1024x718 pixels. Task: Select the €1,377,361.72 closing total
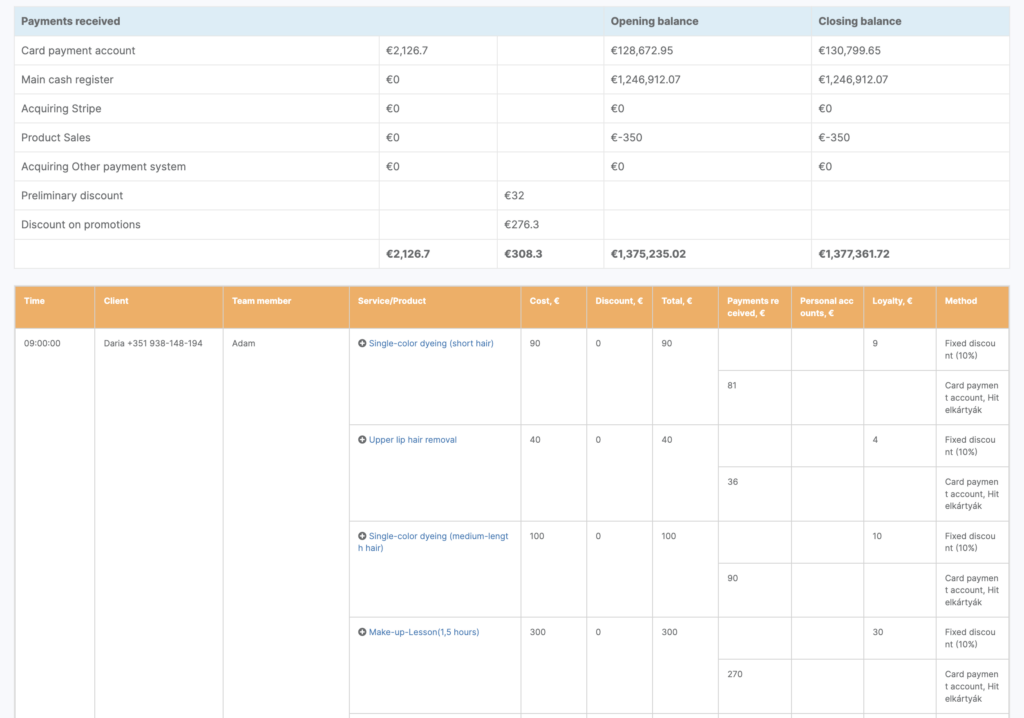click(x=854, y=253)
